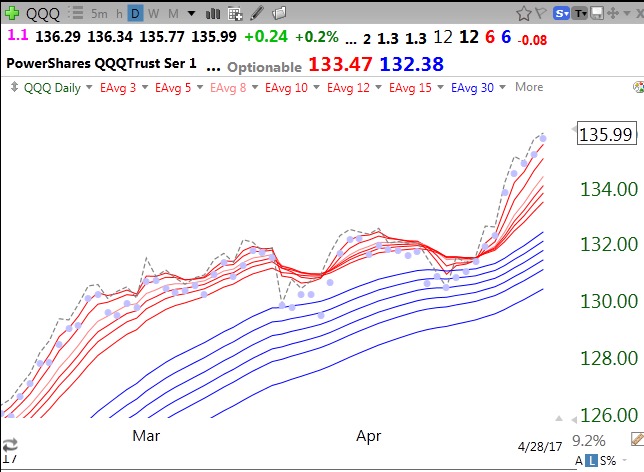The image size is (644, 472).
Task: Click the move window cross-arrows icon
Action: (x=613, y=13)
